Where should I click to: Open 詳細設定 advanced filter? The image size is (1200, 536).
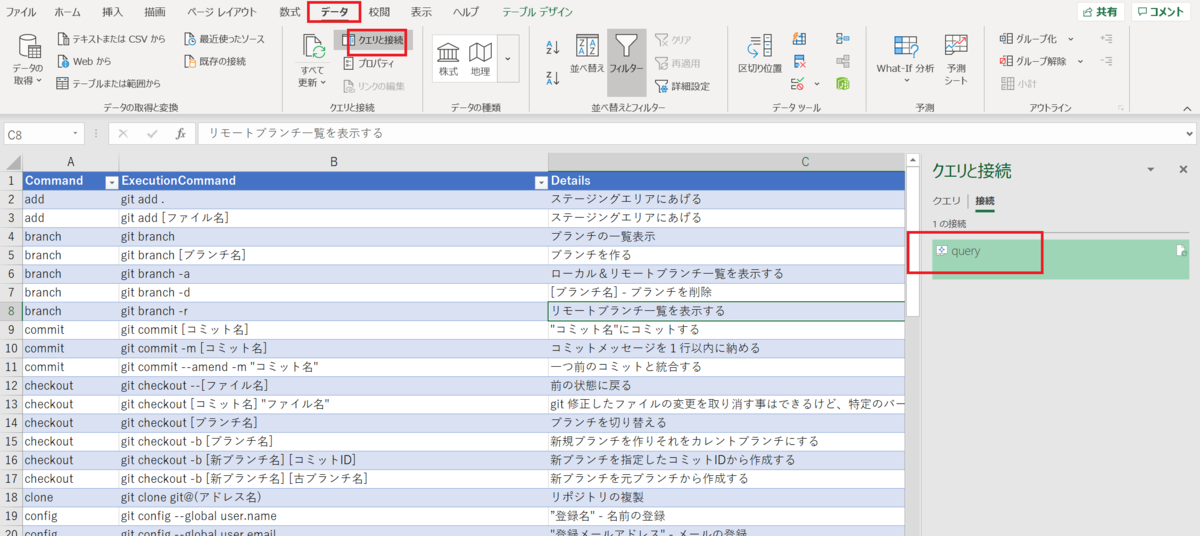[683, 86]
